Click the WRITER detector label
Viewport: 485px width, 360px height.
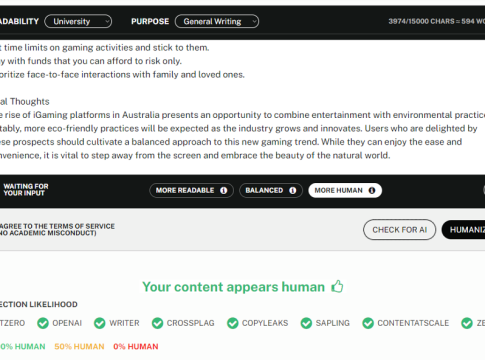pos(124,323)
